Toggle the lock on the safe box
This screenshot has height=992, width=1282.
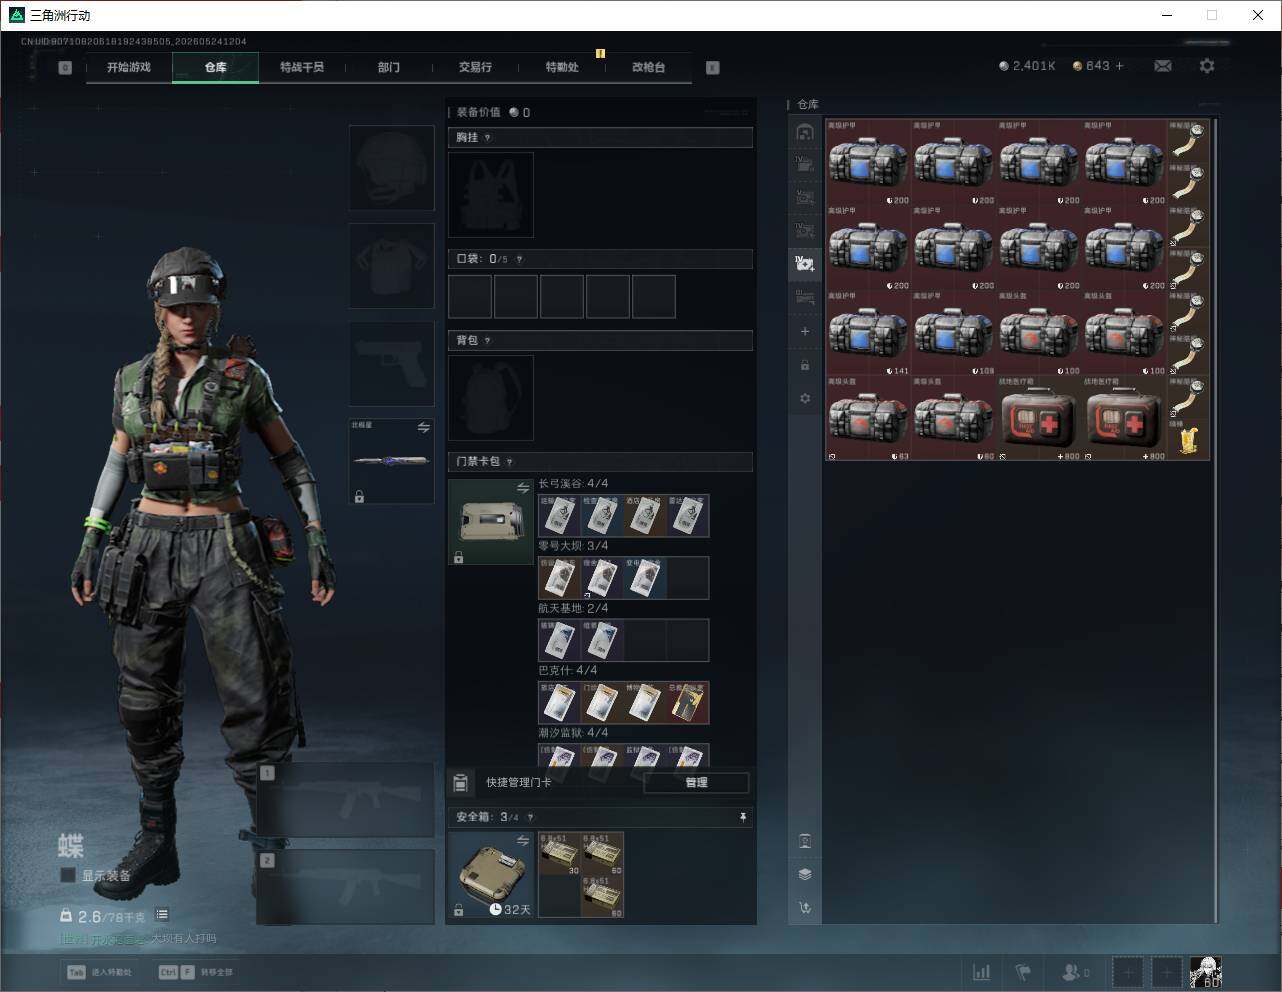[458, 910]
